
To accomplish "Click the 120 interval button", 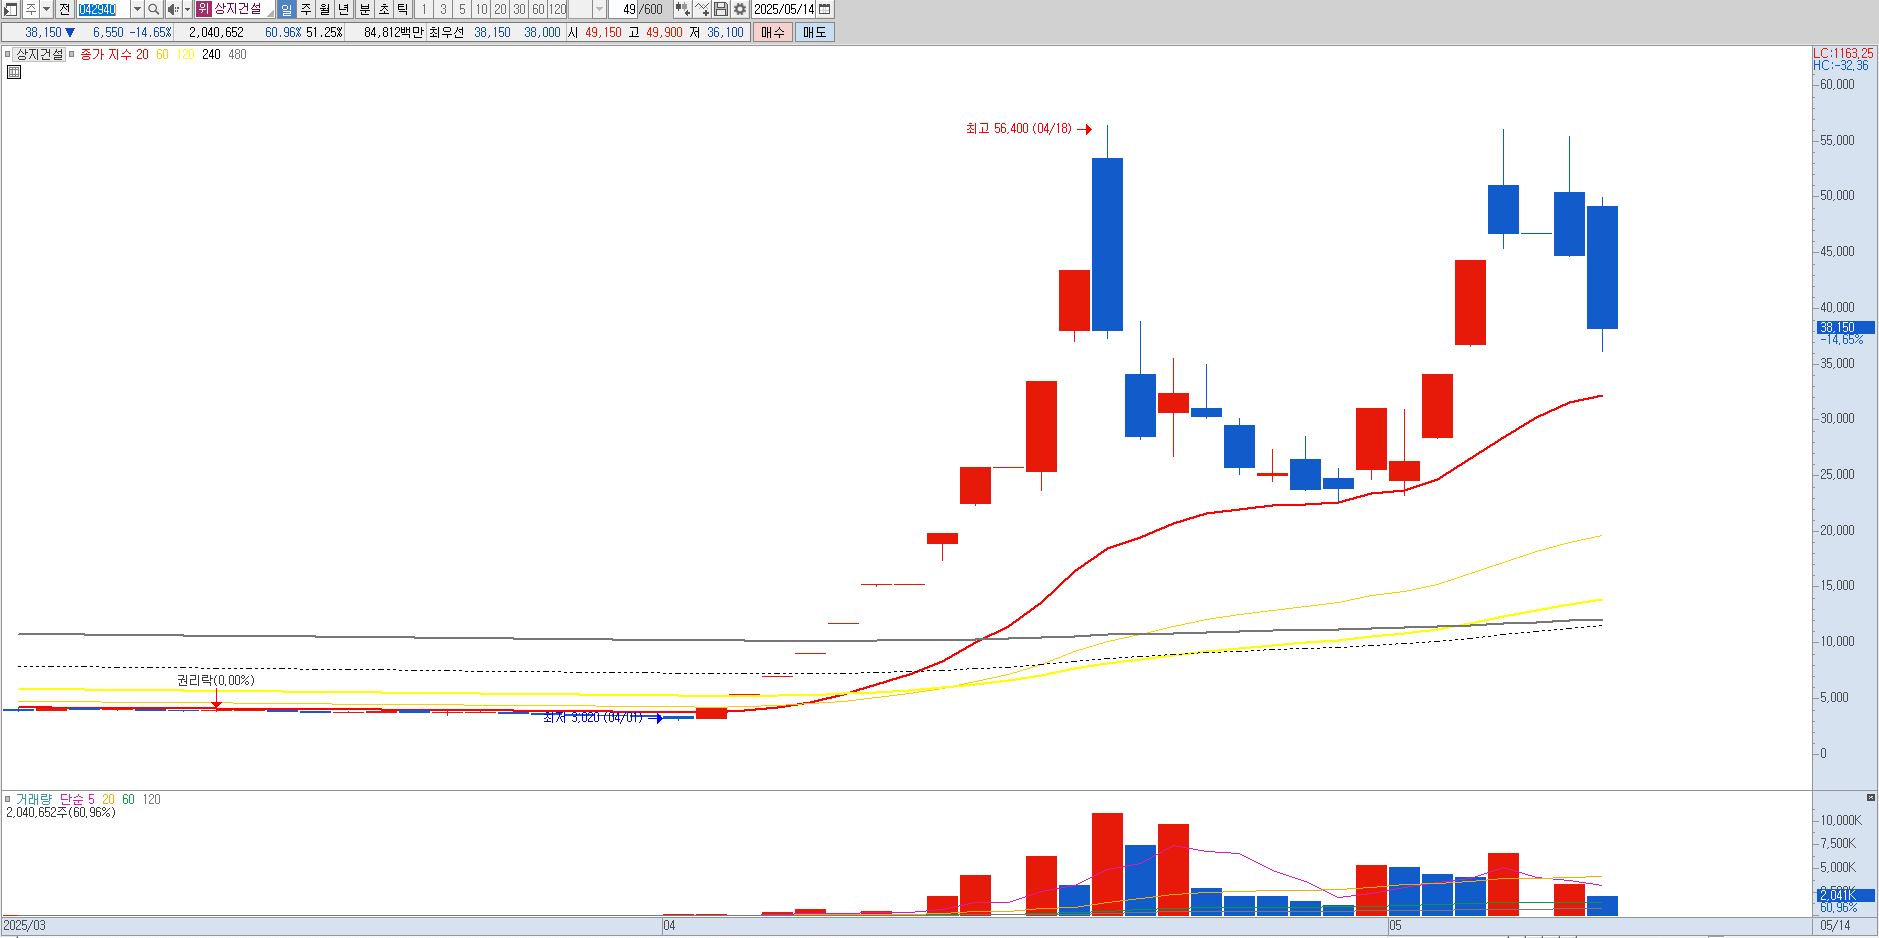I will point(557,9).
